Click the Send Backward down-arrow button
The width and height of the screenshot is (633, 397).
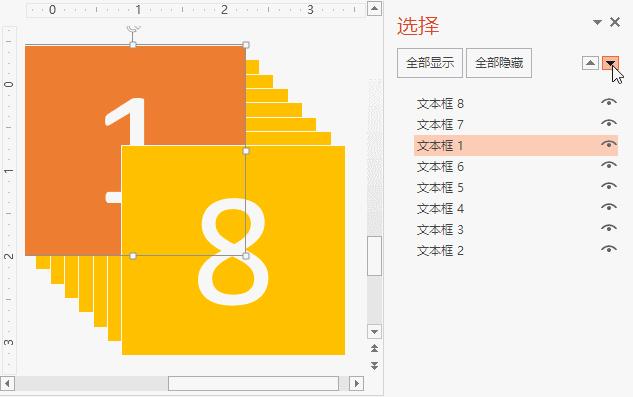point(610,63)
